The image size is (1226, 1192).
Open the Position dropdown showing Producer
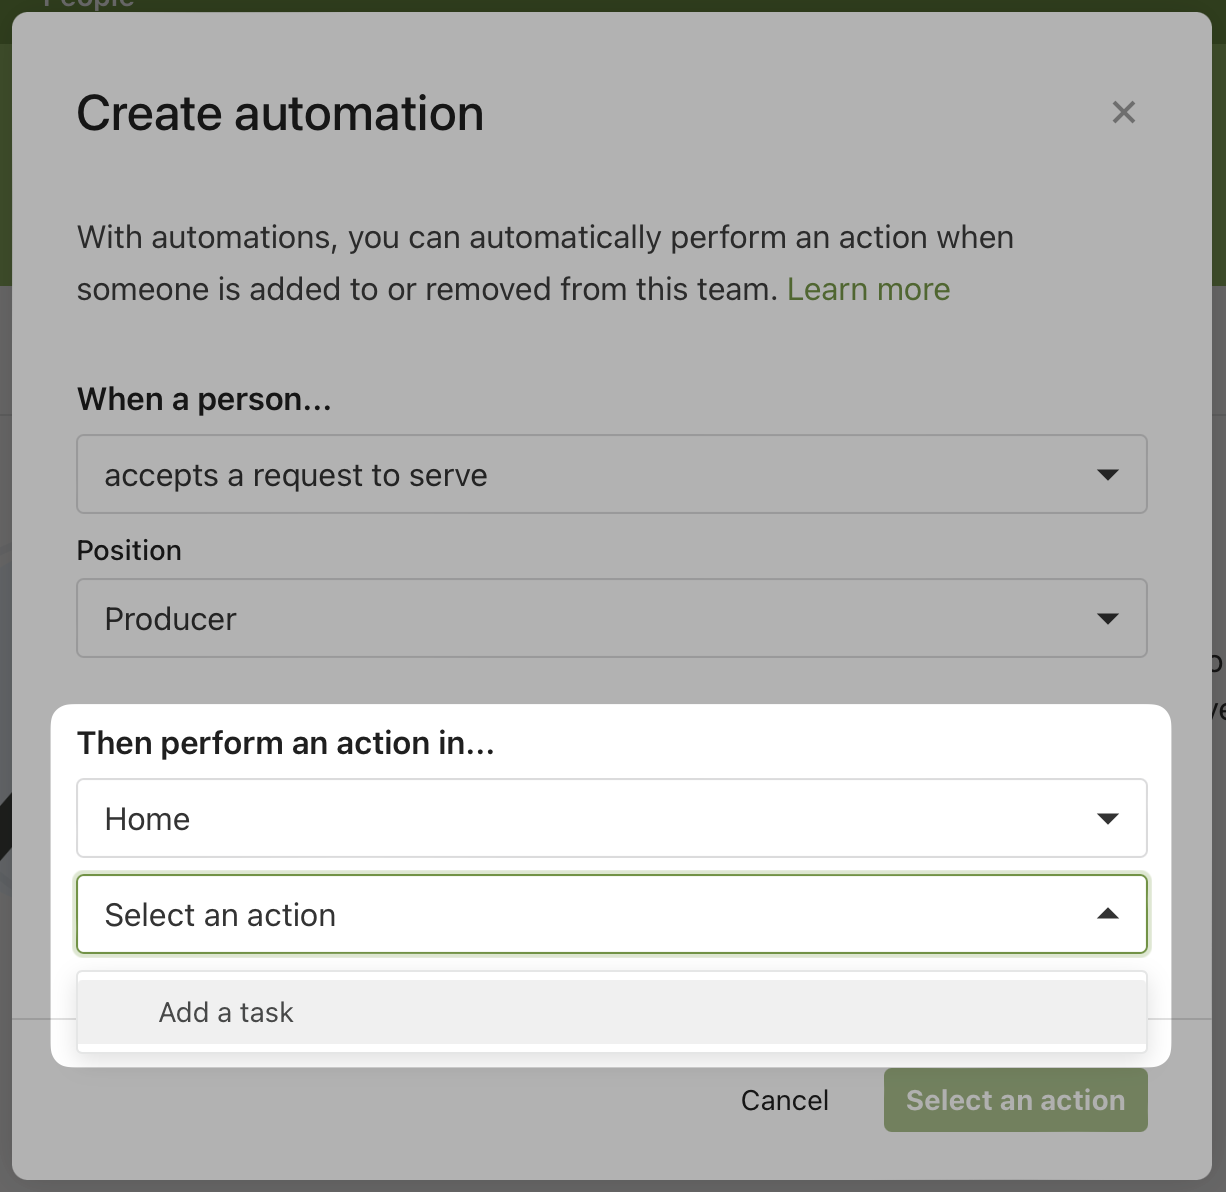[x=611, y=619]
